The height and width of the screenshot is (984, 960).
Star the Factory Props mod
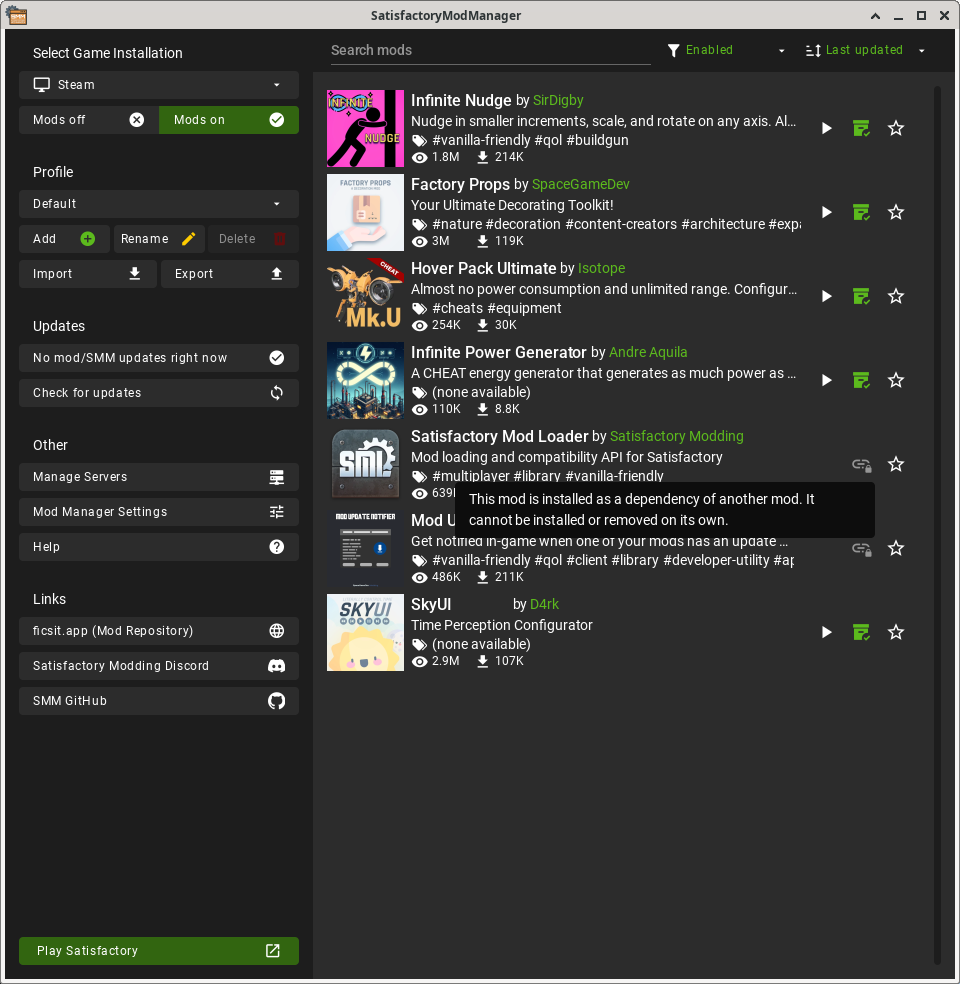pos(896,213)
